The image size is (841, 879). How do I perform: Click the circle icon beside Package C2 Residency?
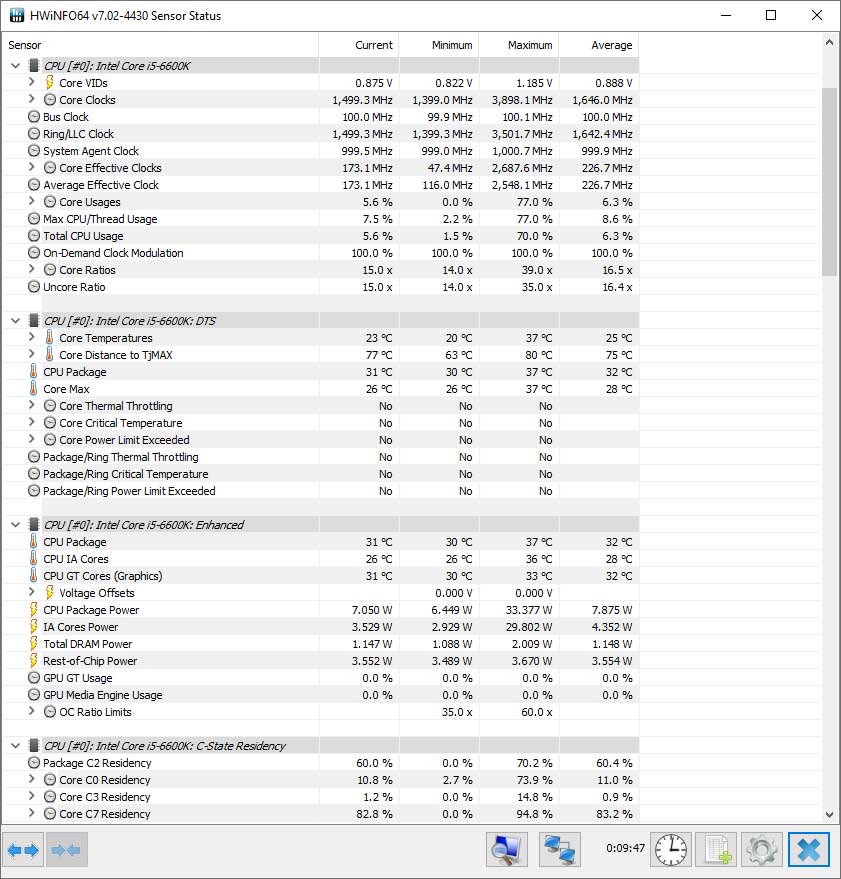pos(34,763)
